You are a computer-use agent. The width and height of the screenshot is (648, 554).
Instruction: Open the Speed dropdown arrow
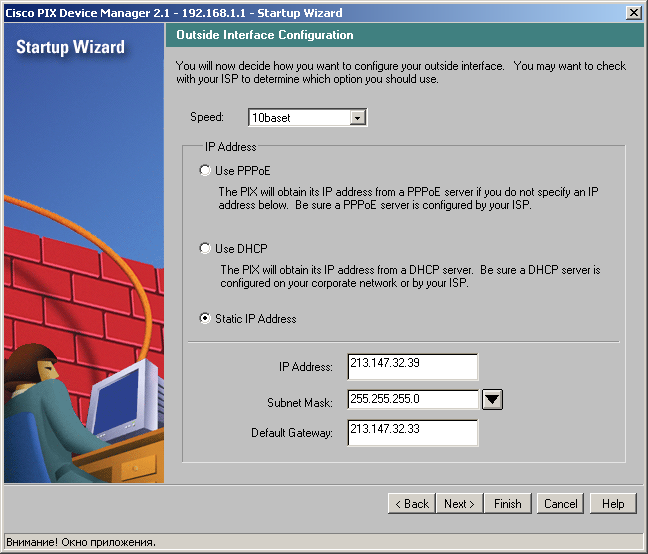coord(357,118)
